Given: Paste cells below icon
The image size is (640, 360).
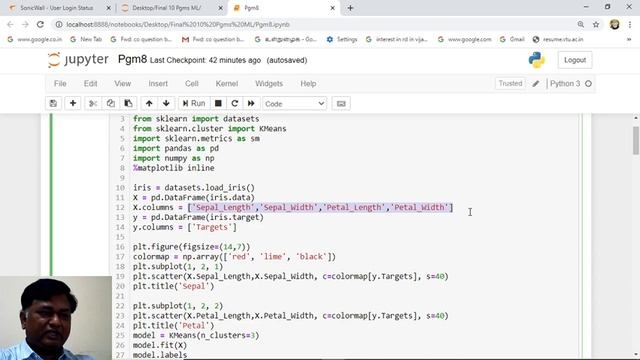Looking at the screenshot, I should pyautogui.click(x=128, y=104).
